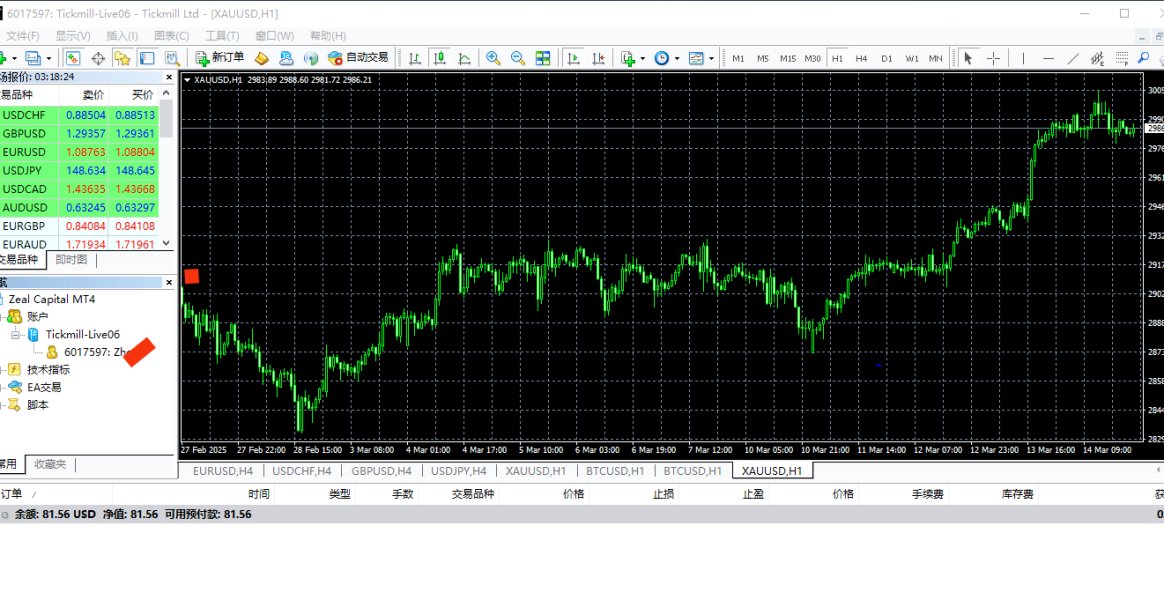Select the vertical line tool
This screenshot has height=600, width=1164.
[x=1023, y=58]
